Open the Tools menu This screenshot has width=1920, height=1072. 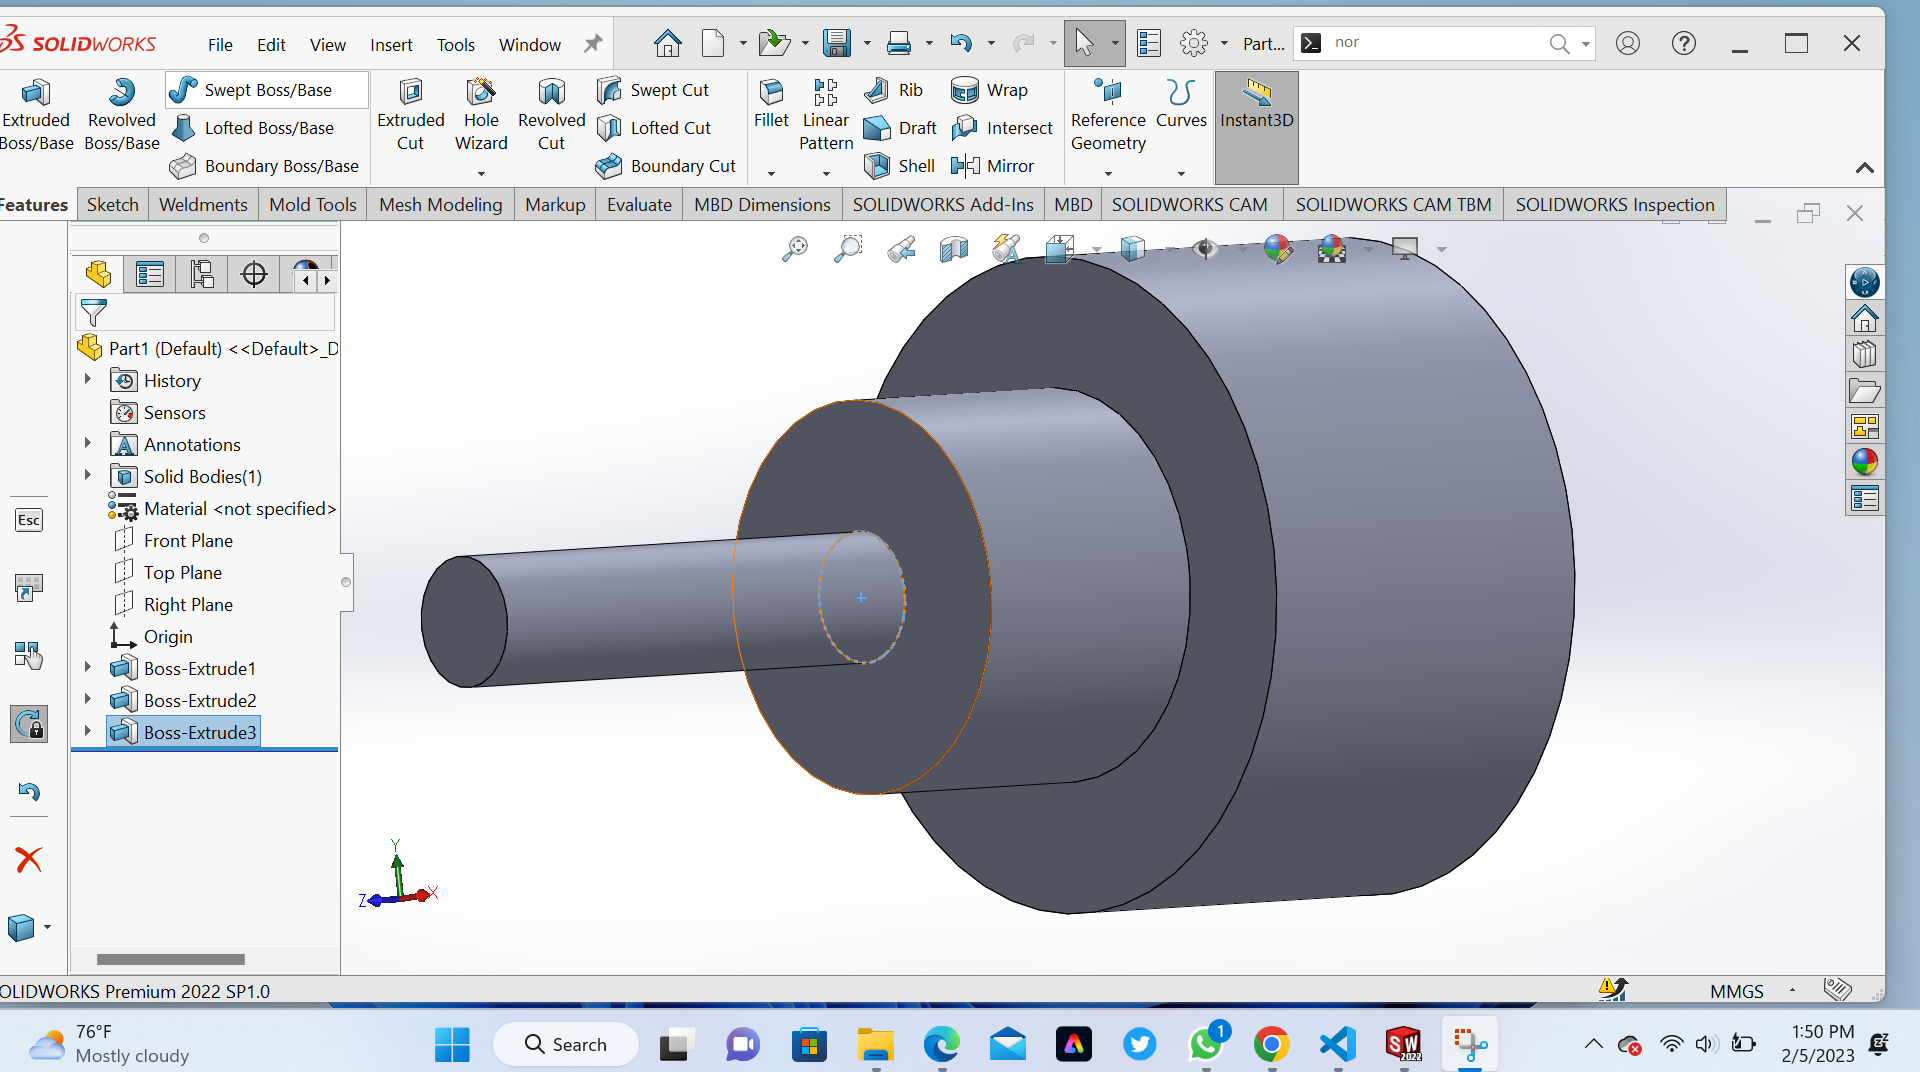pos(455,45)
